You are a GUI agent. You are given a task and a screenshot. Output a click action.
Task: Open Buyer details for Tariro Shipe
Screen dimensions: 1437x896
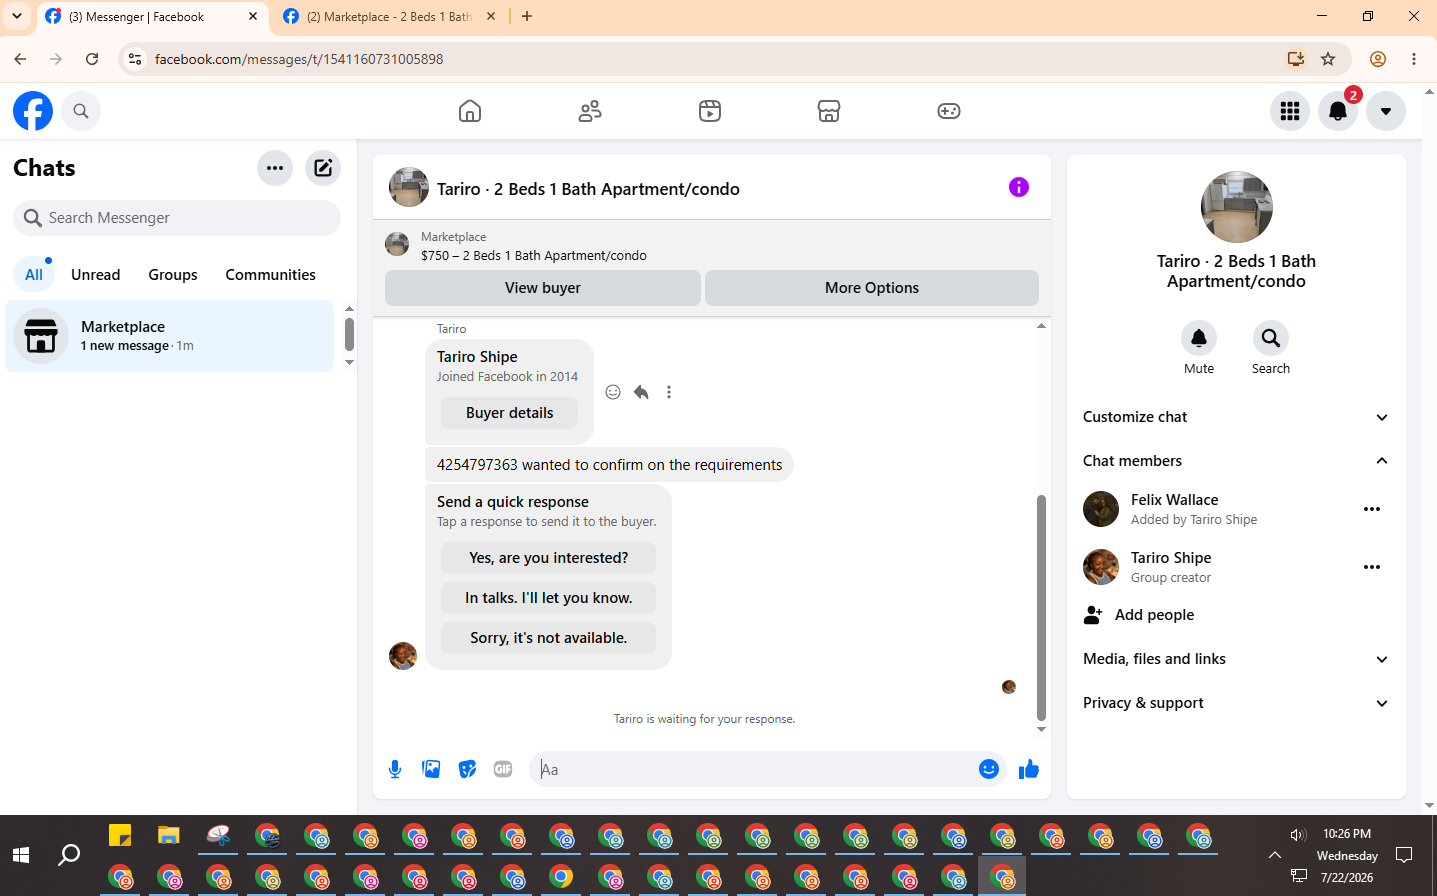coord(510,413)
